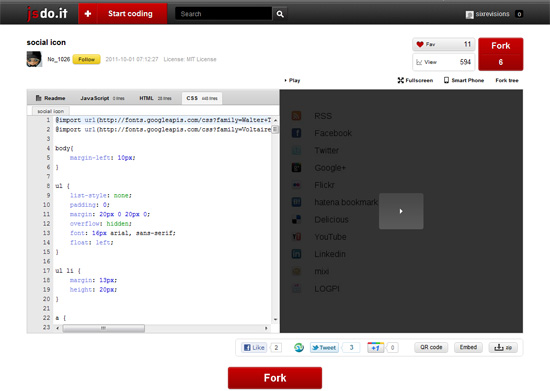Click the Flickr icon in preview
The image size is (550, 391).
296,185
